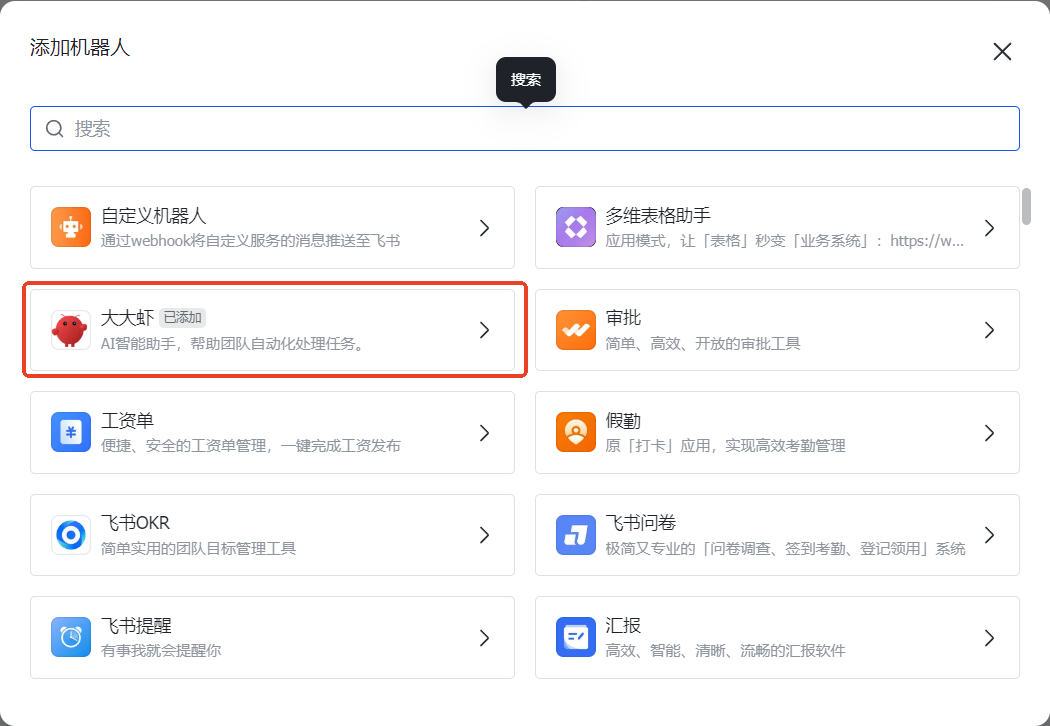Open 自定义机器人 via its chevron arrow
The width and height of the screenshot is (1050, 726).
[x=485, y=228]
